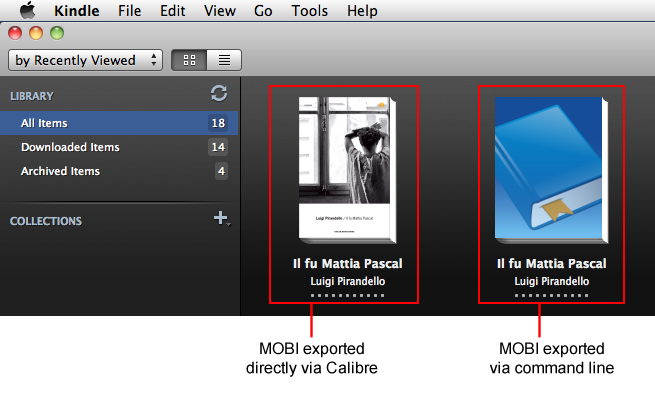
Task: Click the progress dots under the blue cover book
Action: [x=551, y=295]
